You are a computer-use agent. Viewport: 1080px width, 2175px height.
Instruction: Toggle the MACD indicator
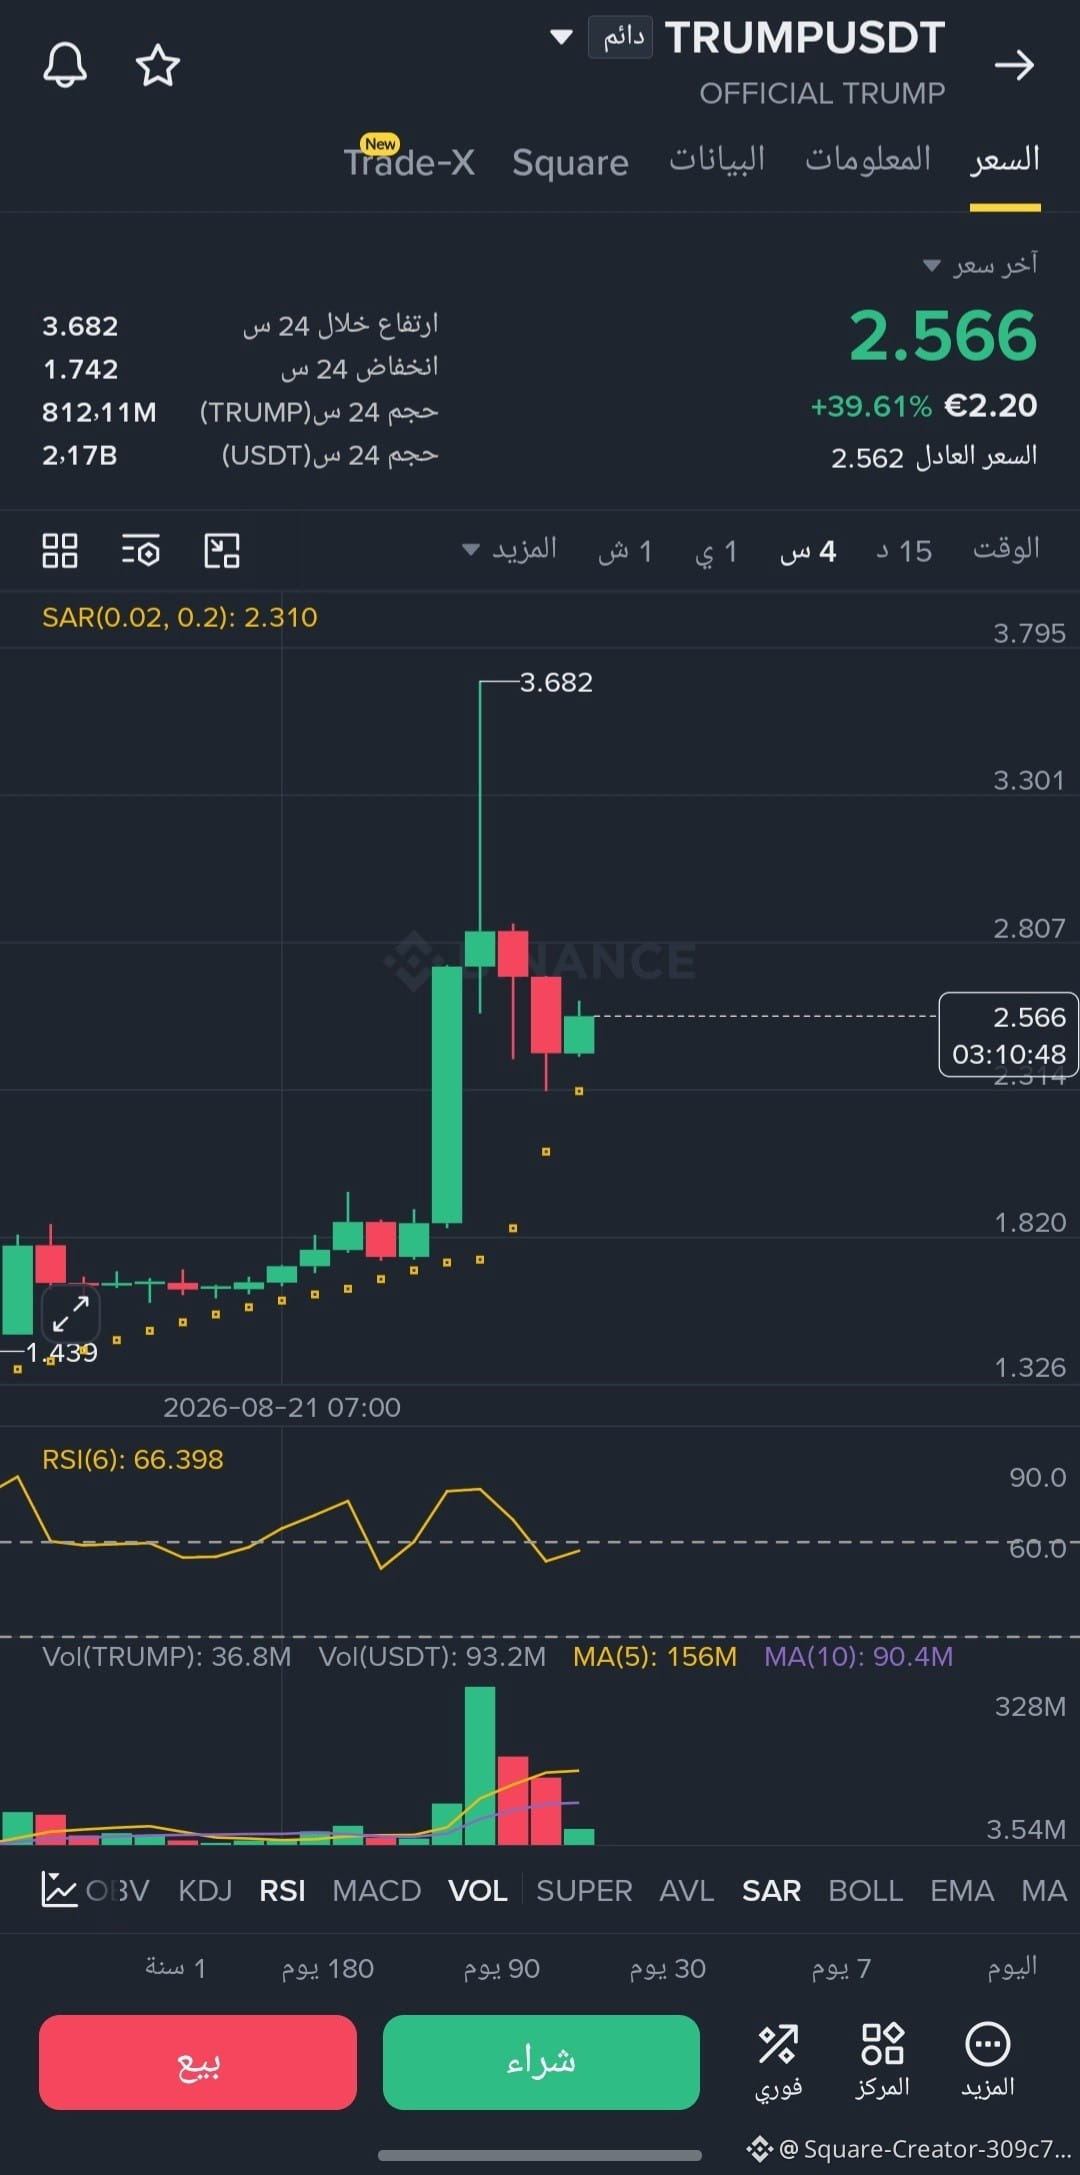tap(376, 1890)
